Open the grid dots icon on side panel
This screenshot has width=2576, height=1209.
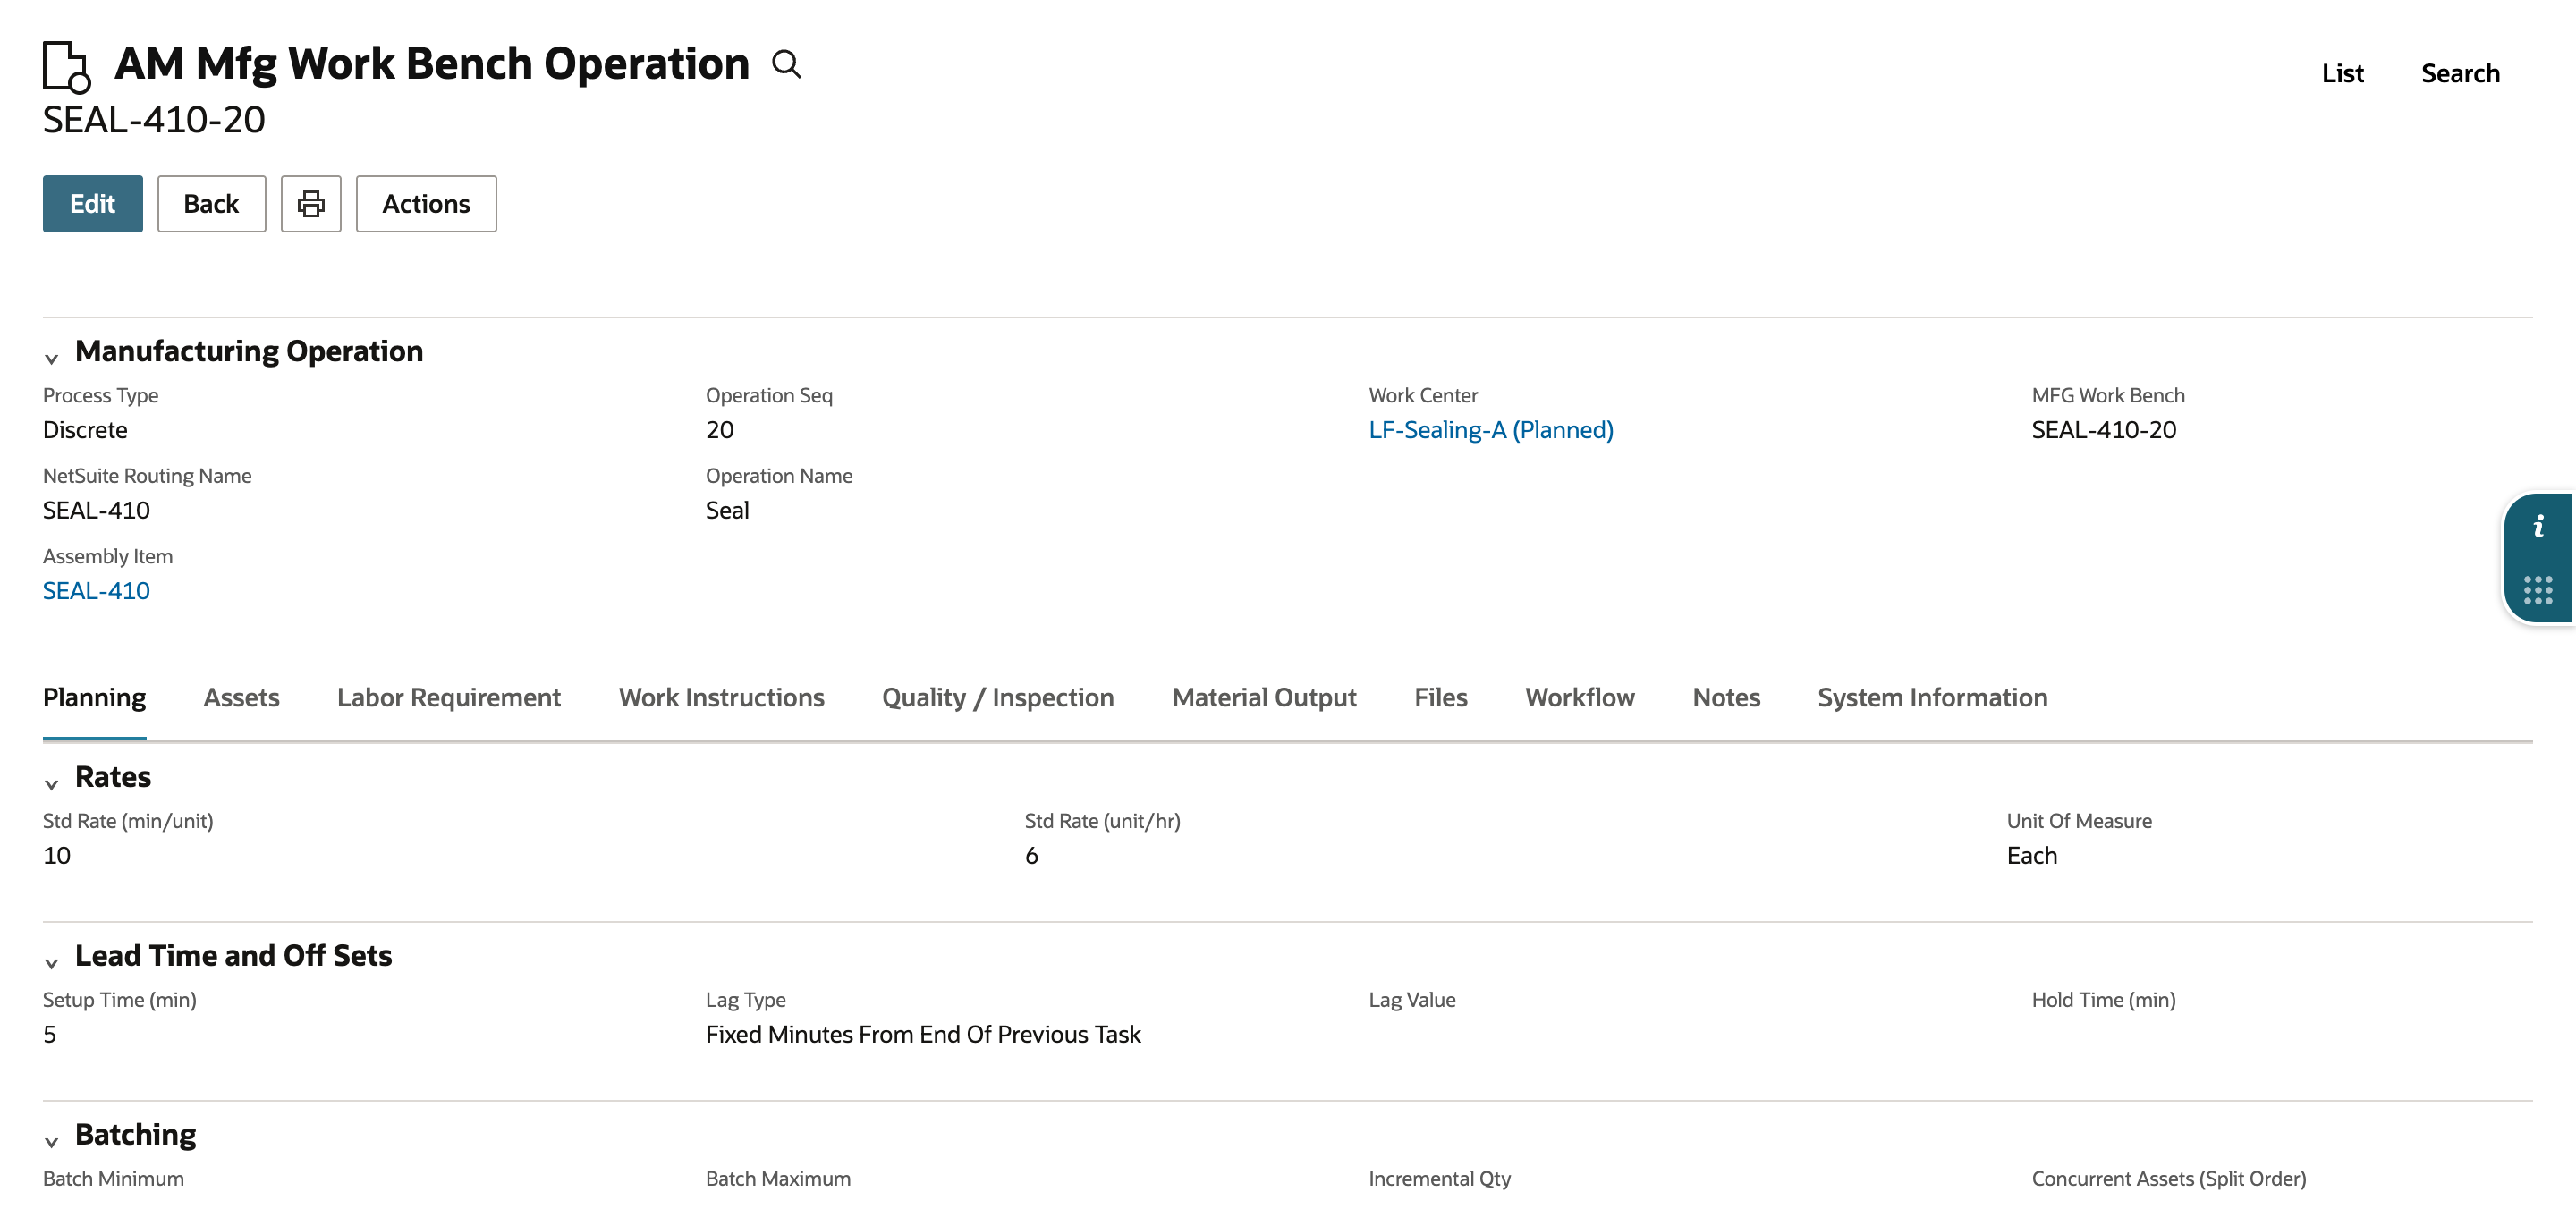tap(2538, 590)
